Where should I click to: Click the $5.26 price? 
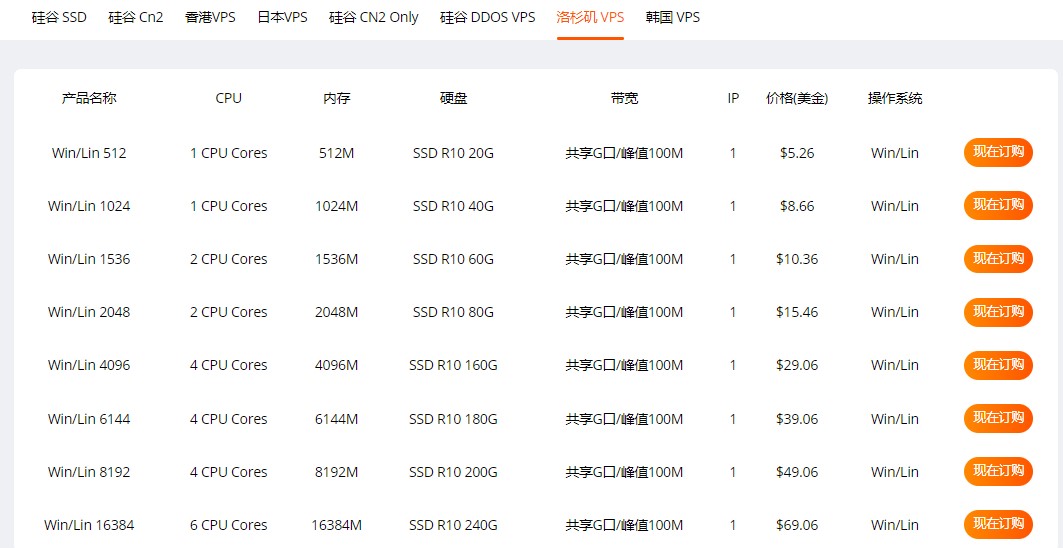click(797, 153)
